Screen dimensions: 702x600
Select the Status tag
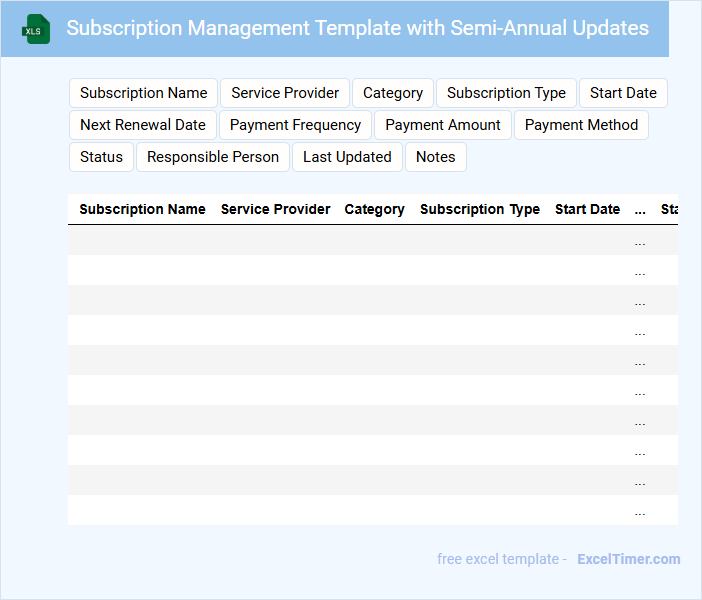point(101,157)
